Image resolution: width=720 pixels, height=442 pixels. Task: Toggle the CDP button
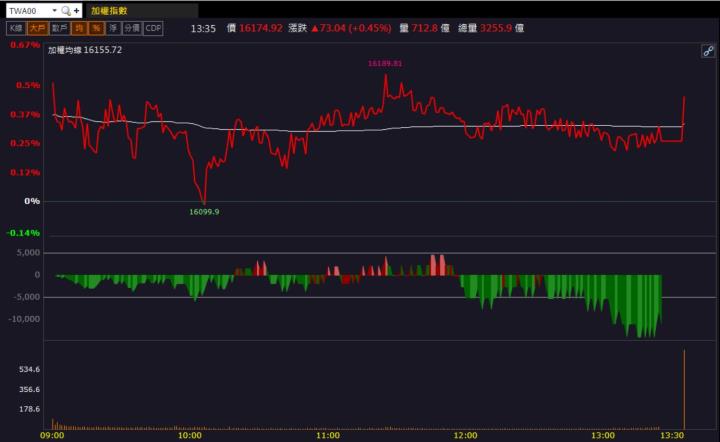[x=153, y=28]
